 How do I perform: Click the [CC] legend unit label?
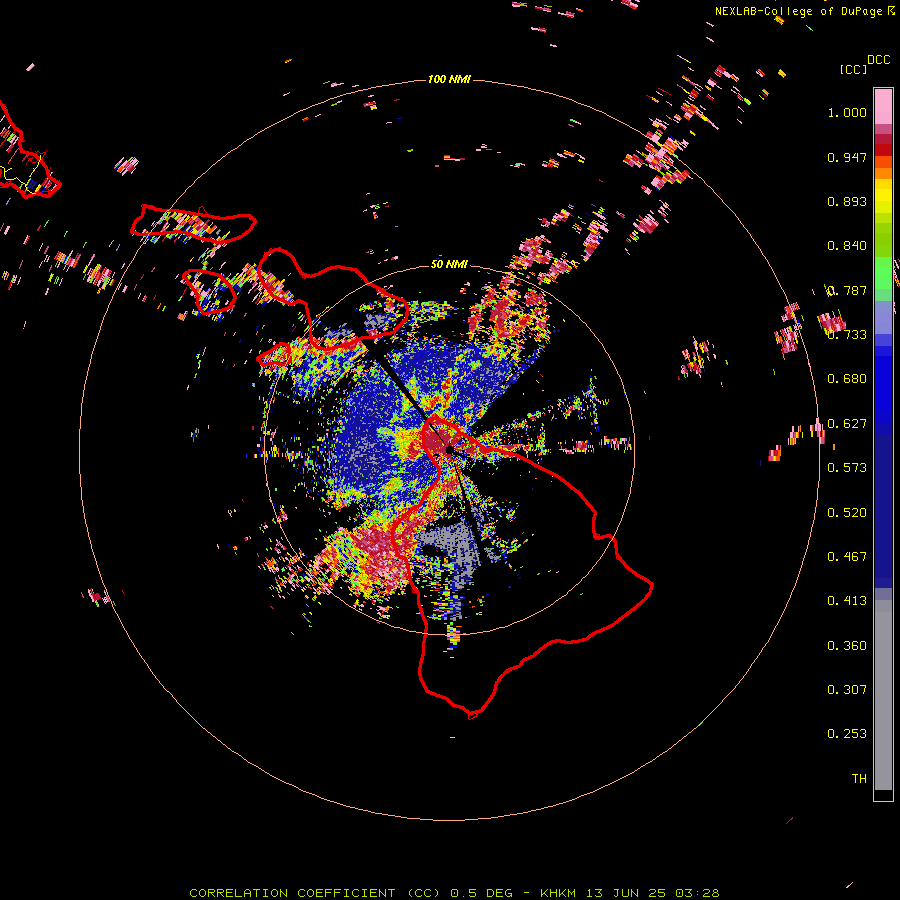(x=854, y=69)
